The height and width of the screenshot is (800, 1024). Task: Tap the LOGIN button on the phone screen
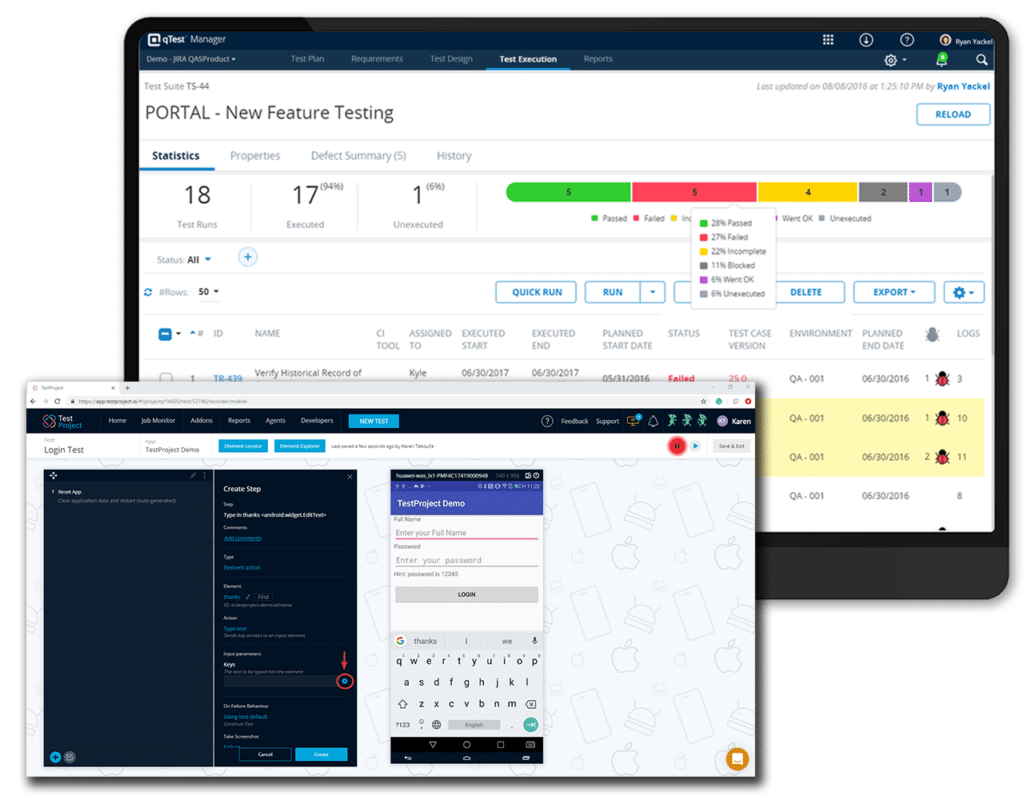[466, 594]
